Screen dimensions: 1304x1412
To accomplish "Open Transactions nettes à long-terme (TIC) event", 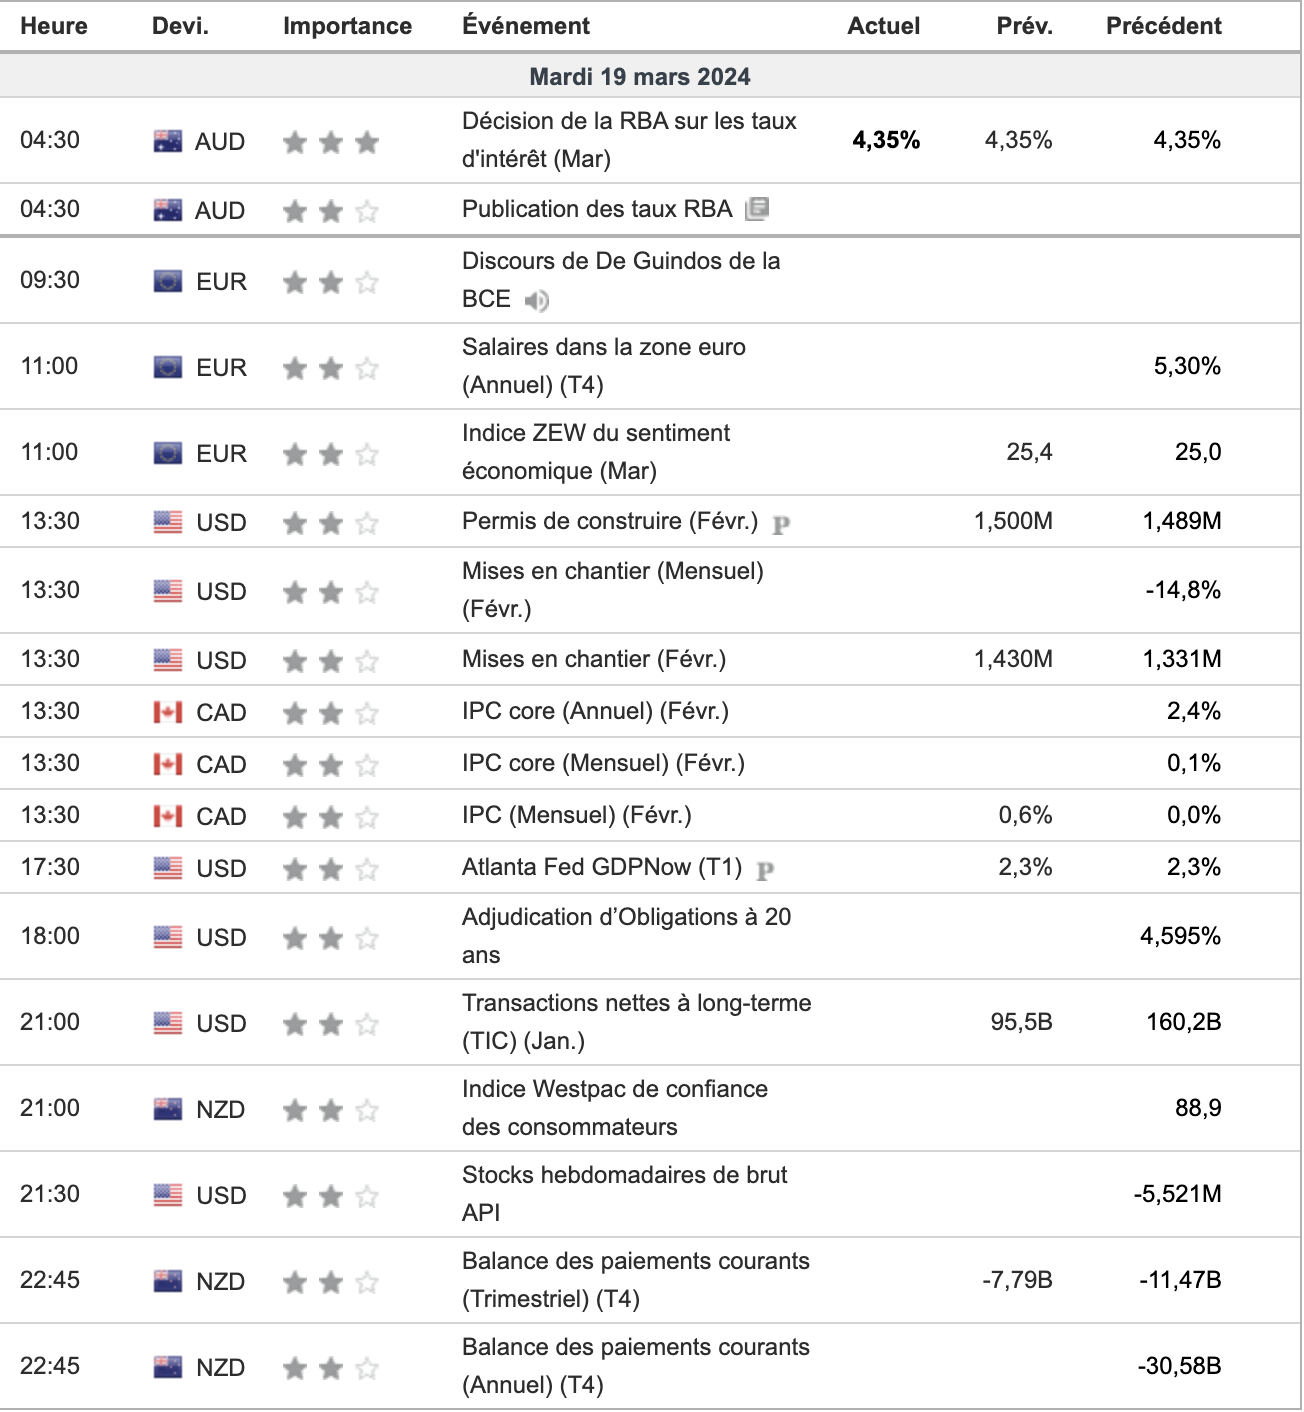I will coord(637,1022).
